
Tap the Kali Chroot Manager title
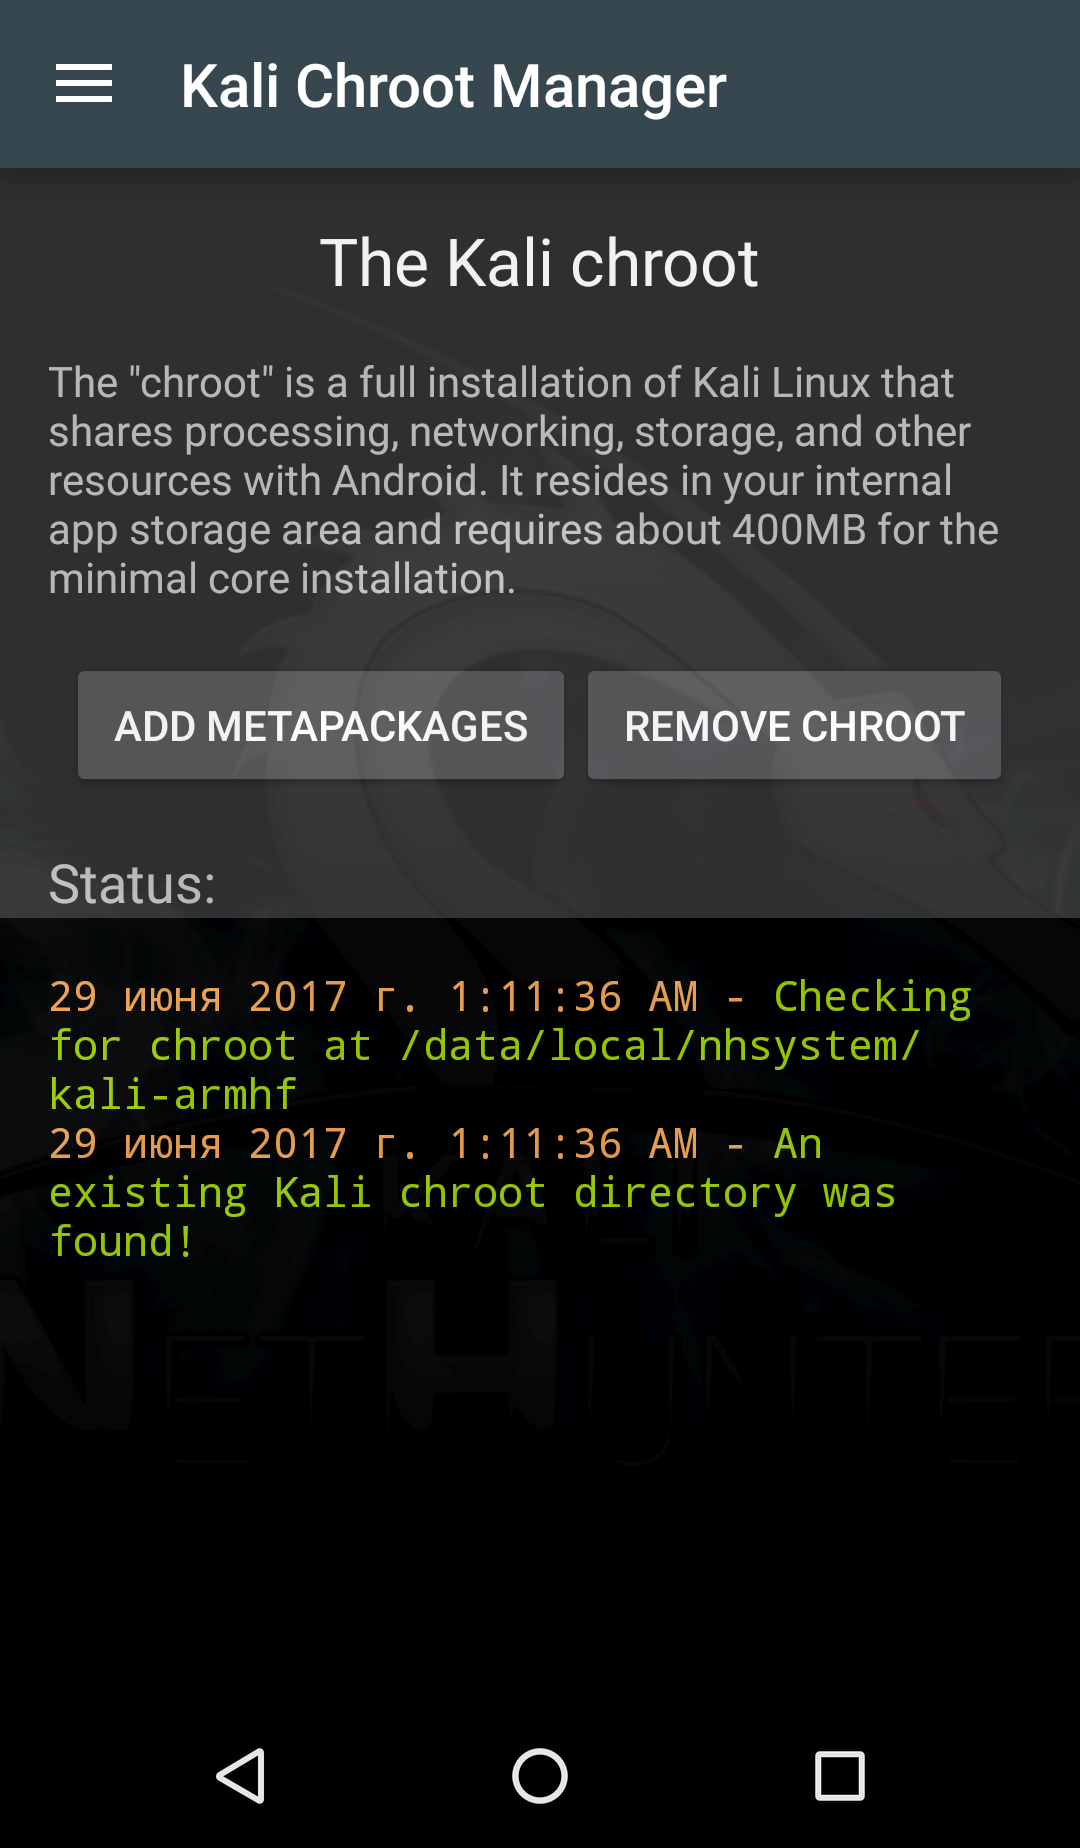coord(453,86)
